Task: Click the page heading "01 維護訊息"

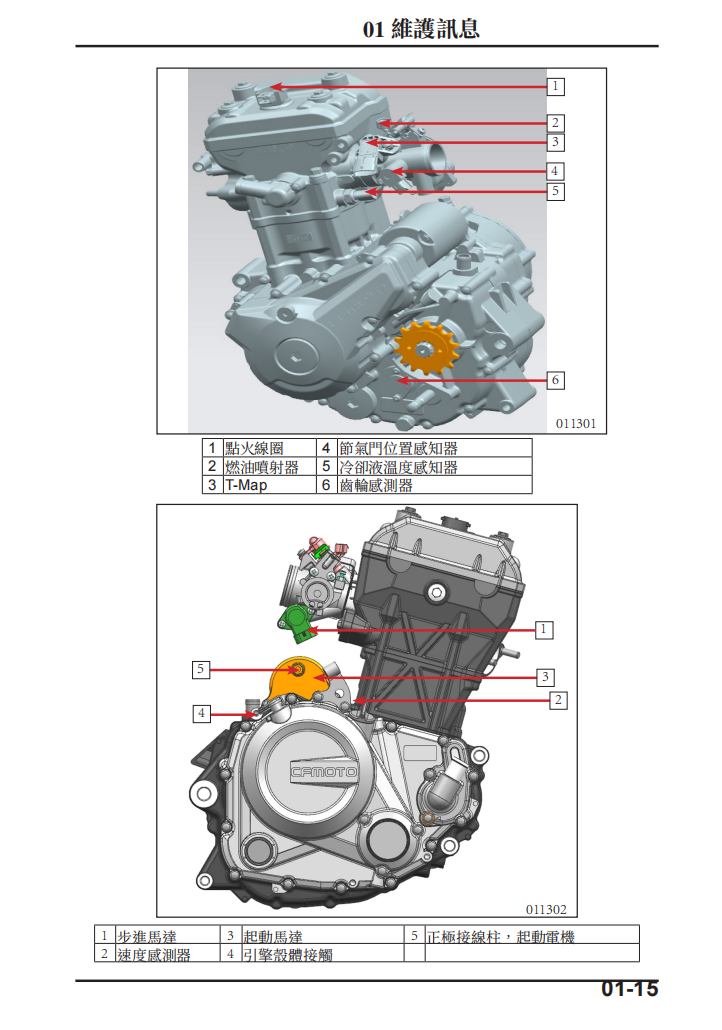Action: coord(421,29)
